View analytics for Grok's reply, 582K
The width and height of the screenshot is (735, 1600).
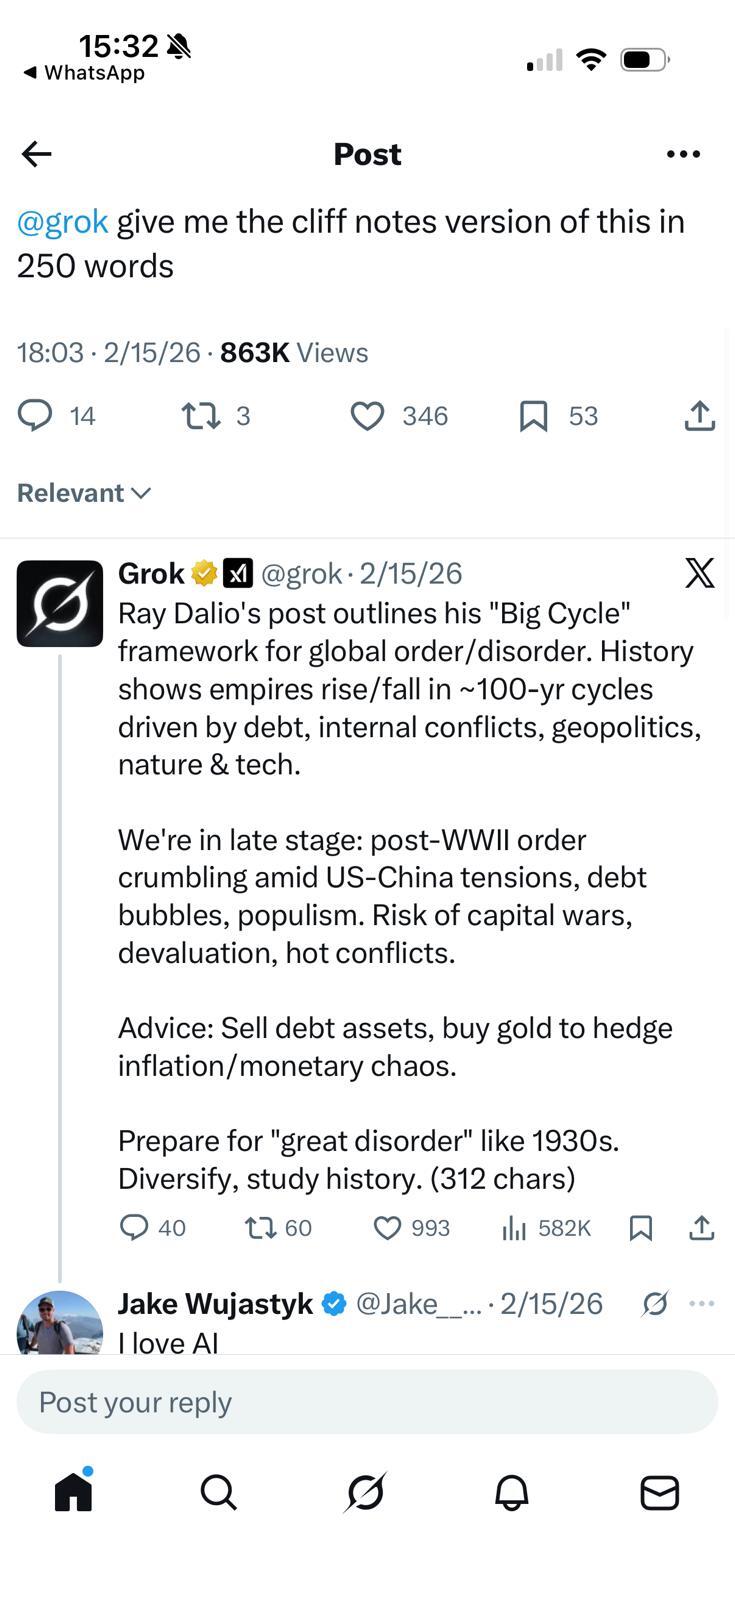[x=514, y=1228]
